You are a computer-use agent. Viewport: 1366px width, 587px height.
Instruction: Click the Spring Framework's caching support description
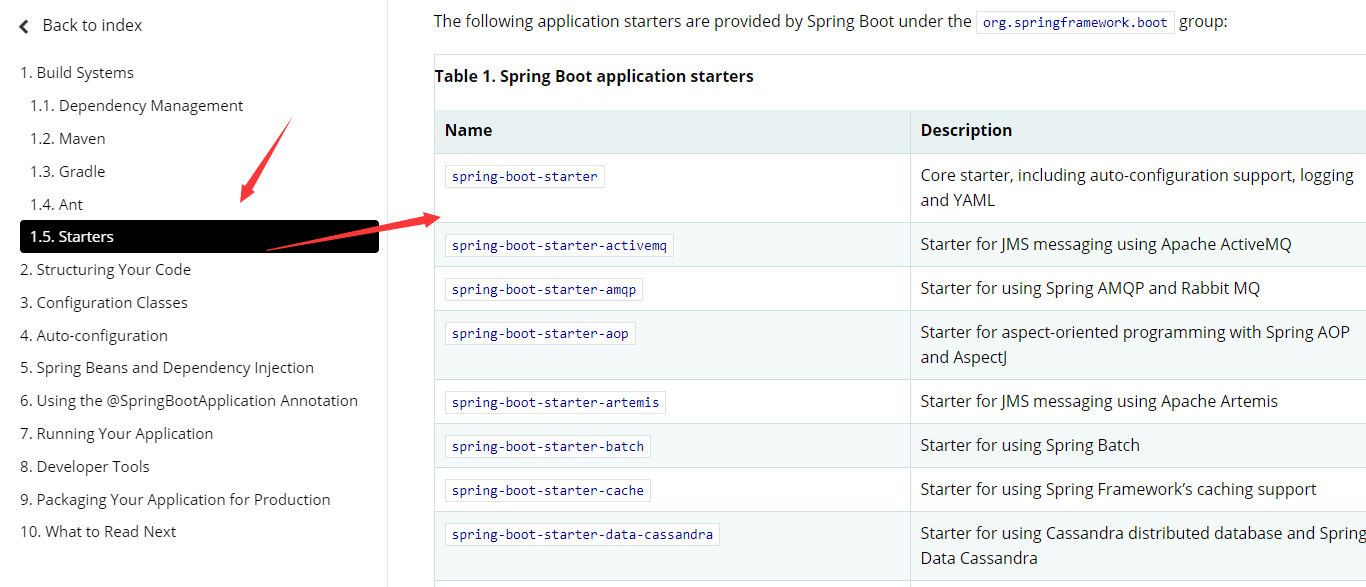1118,489
